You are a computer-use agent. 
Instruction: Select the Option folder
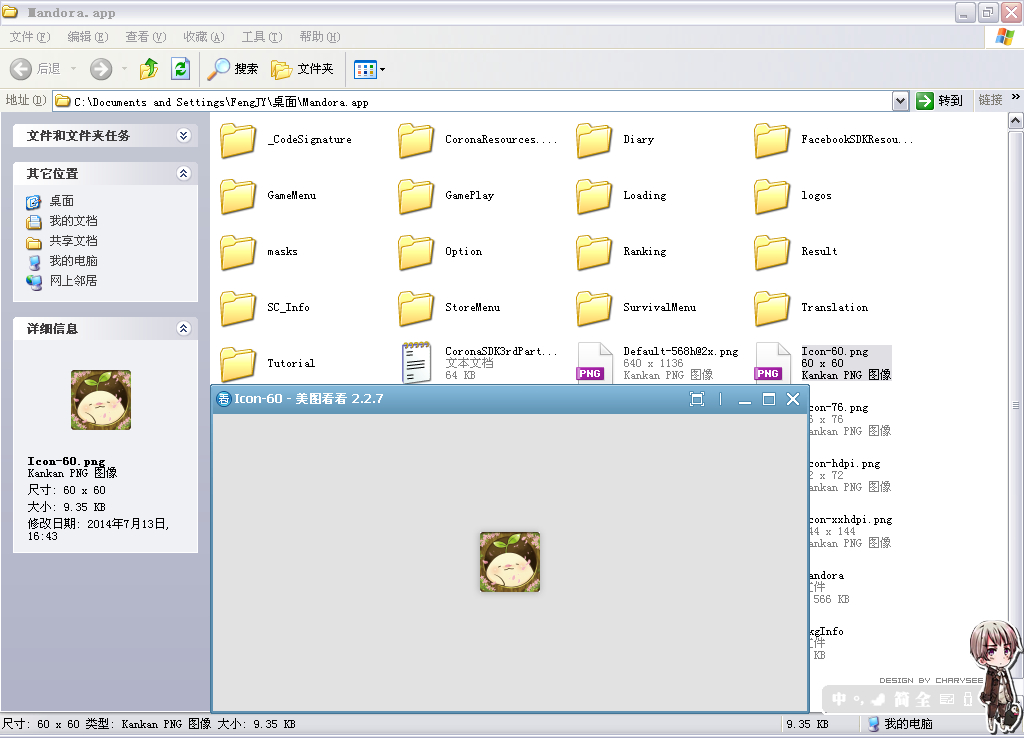[x=440, y=251]
